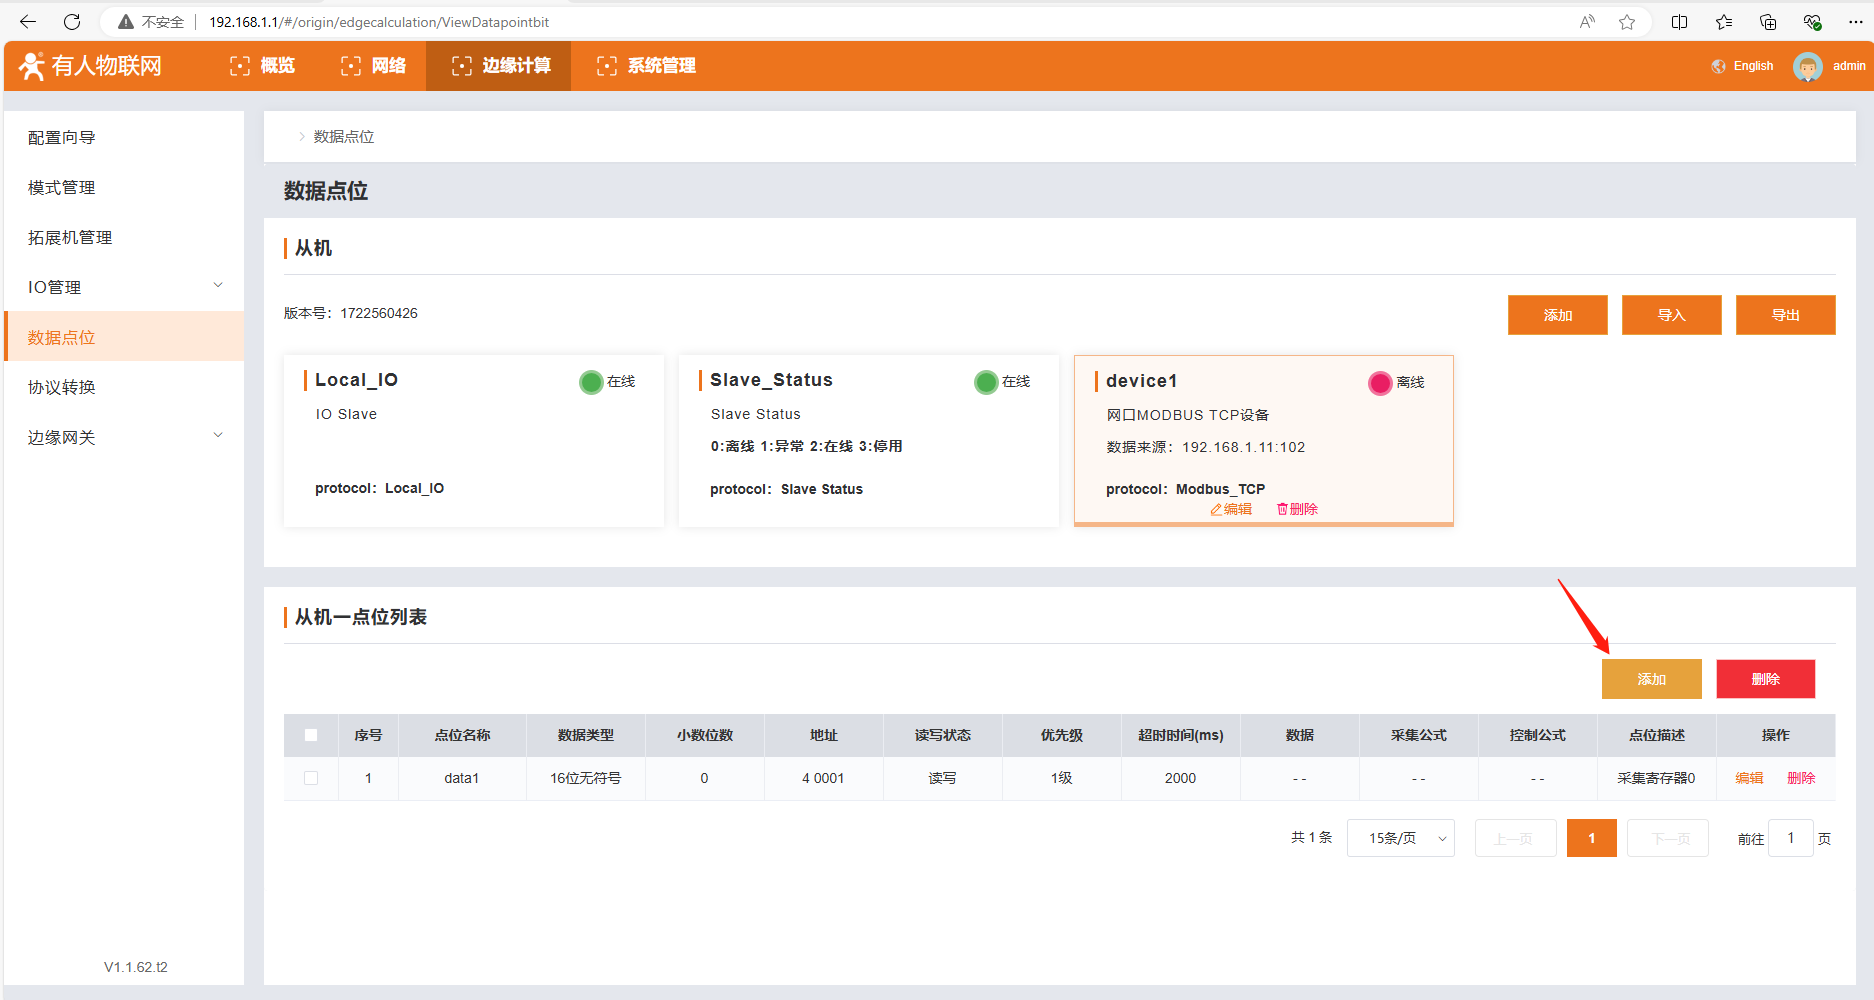This screenshot has width=1874, height=1000.
Task: Check the select-all checkbox in table header
Action: (x=311, y=735)
